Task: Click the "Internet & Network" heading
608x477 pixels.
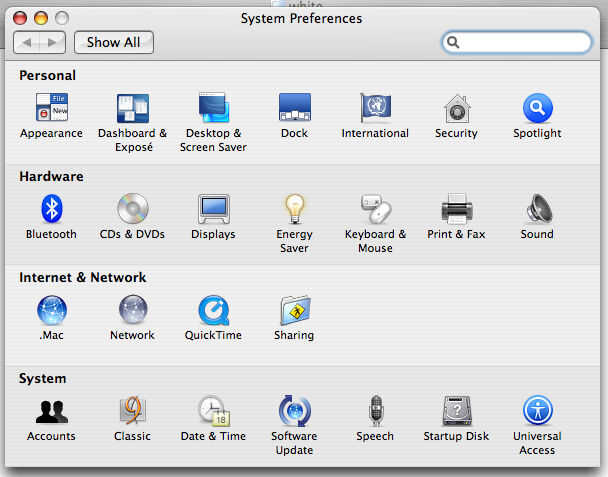Action: (x=83, y=277)
